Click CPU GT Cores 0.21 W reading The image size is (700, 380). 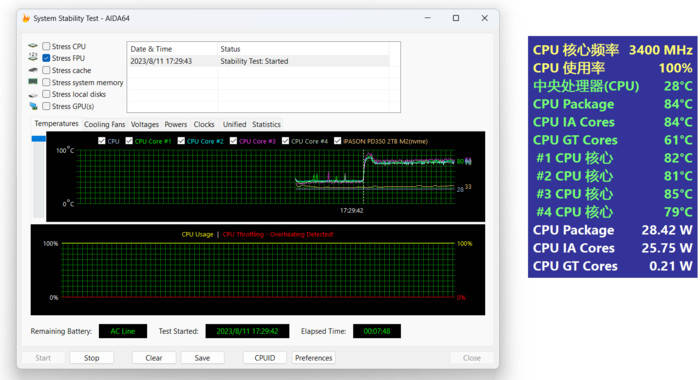tap(671, 266)
